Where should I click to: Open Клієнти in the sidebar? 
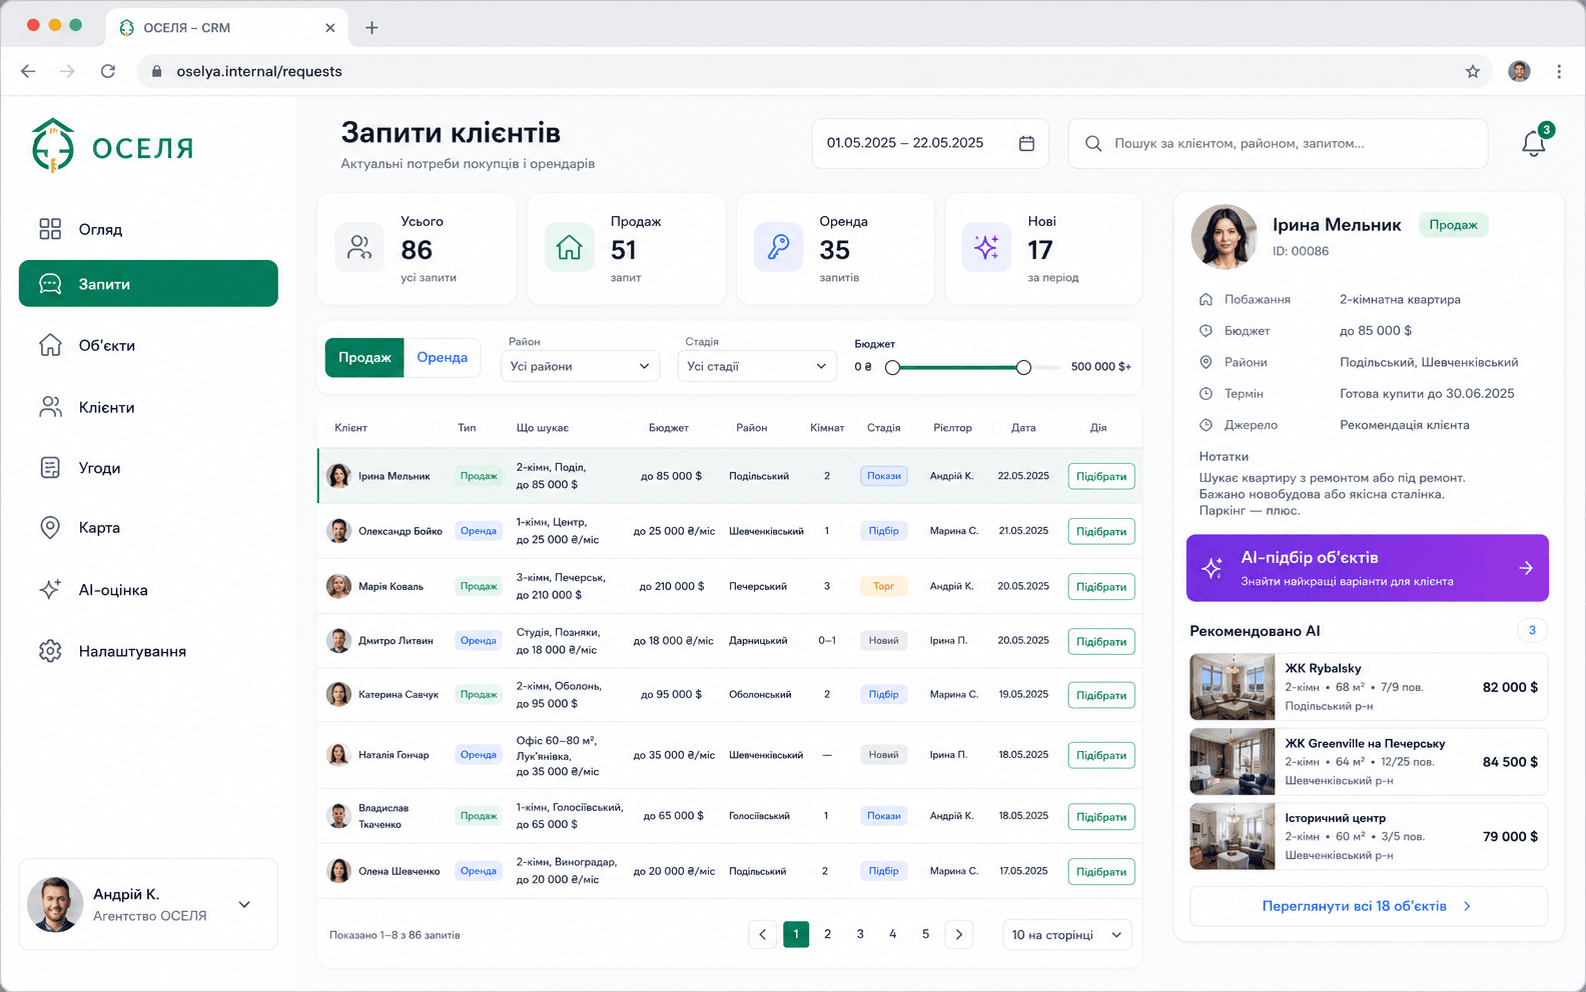coord(148,407)
